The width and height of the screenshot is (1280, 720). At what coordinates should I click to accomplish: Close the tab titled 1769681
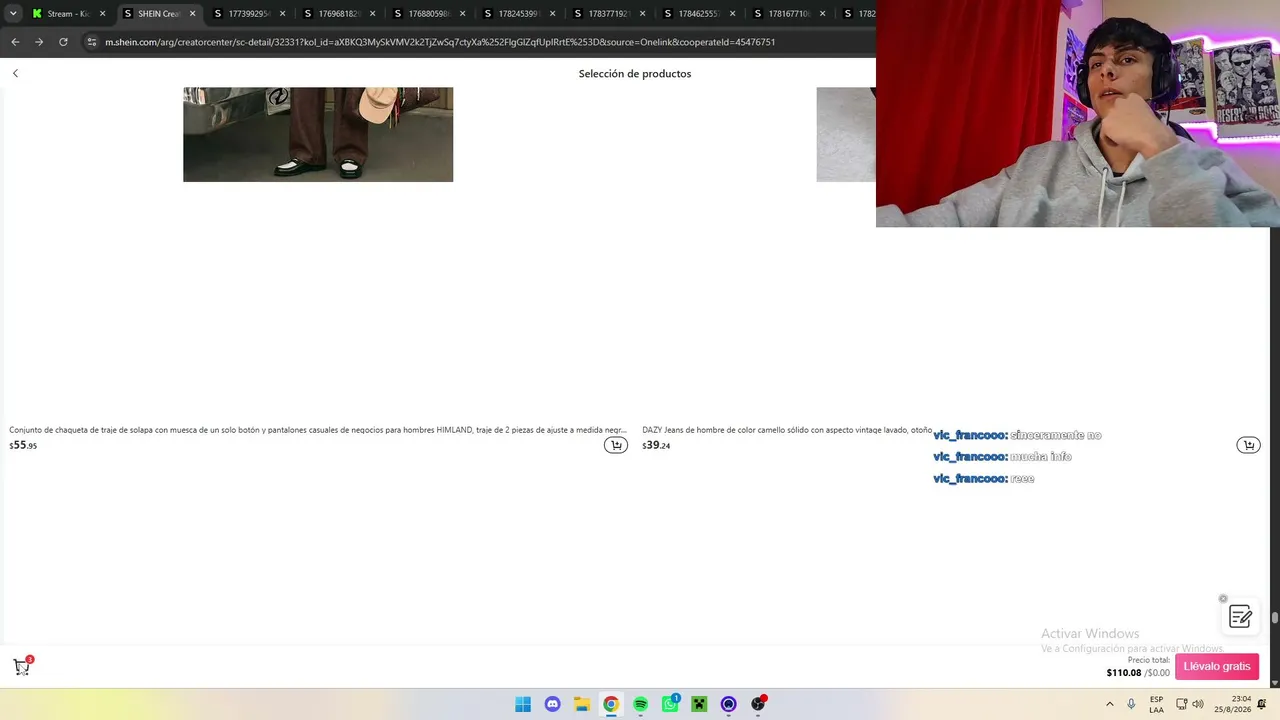(x=372, y=14)
